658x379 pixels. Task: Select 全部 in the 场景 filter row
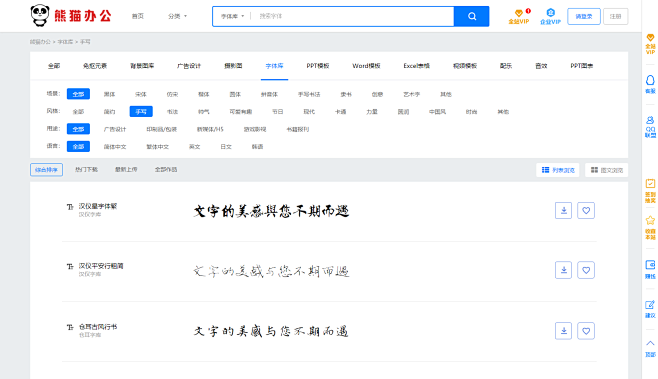tap(78, 94)
